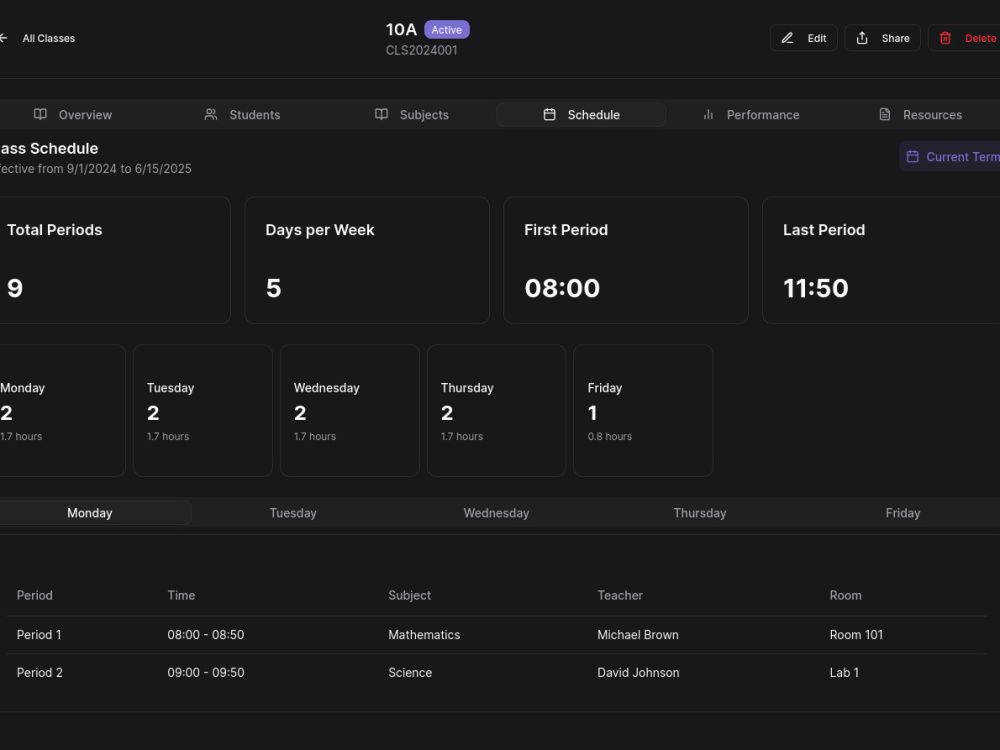
Task: Click the Thursday summary card
Action: 496,411
